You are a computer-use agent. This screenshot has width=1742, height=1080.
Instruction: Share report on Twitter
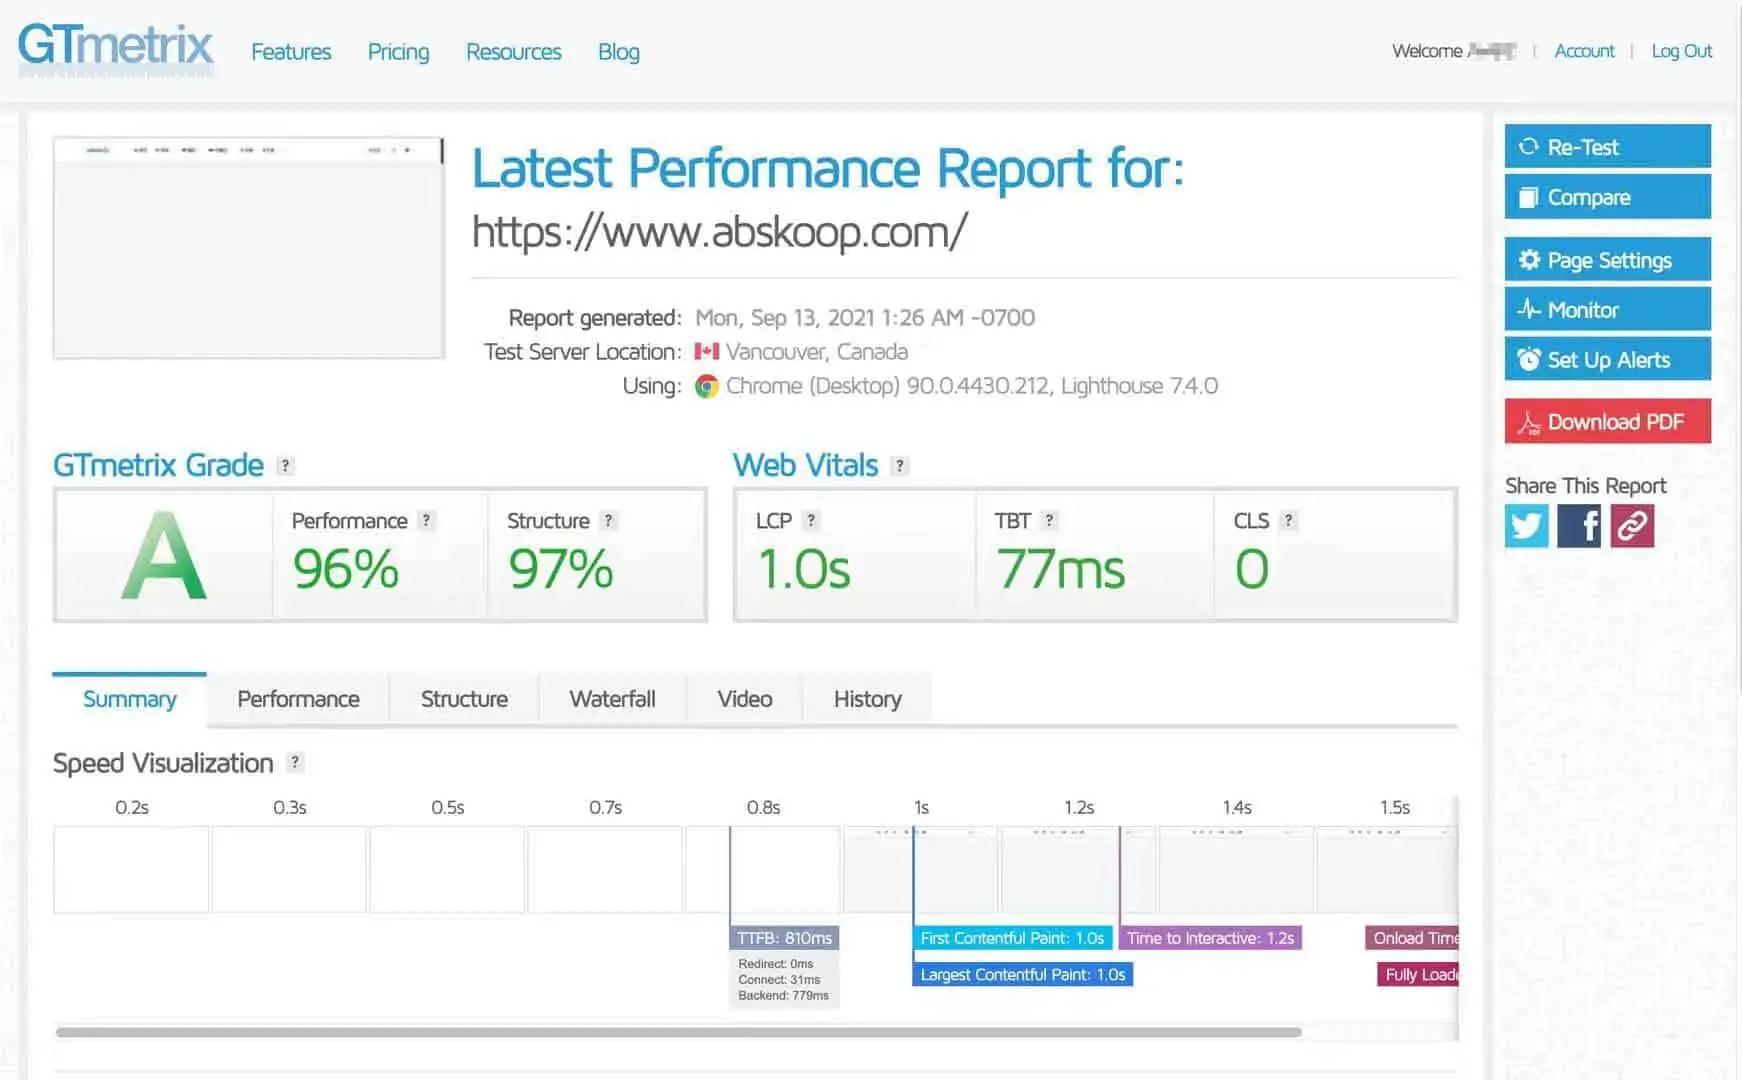tap(1526, 526)
